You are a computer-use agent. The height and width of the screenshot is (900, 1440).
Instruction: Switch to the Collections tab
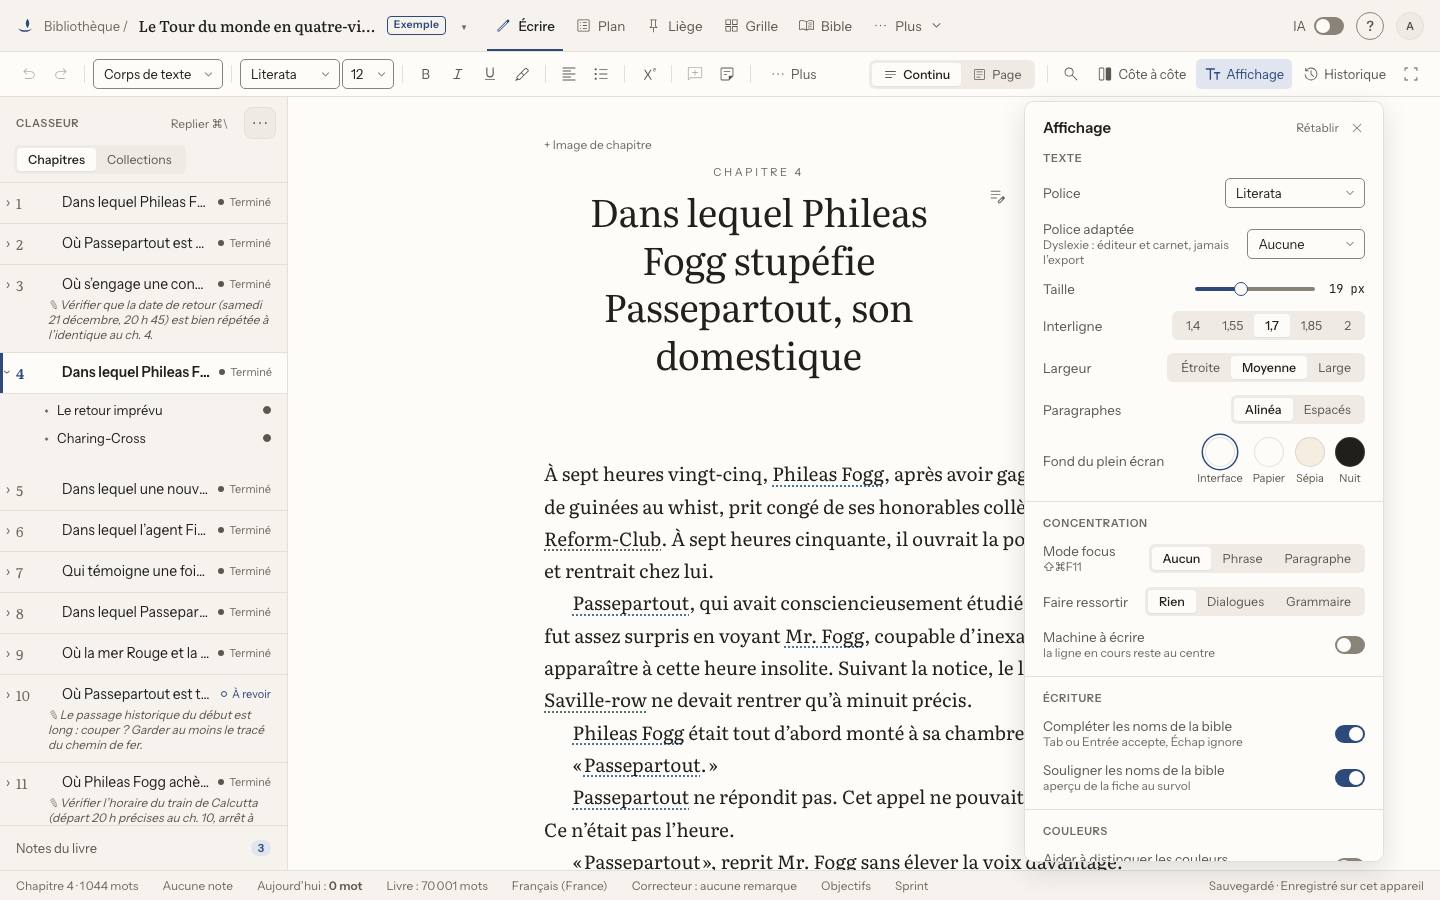(x=139, y=159)
